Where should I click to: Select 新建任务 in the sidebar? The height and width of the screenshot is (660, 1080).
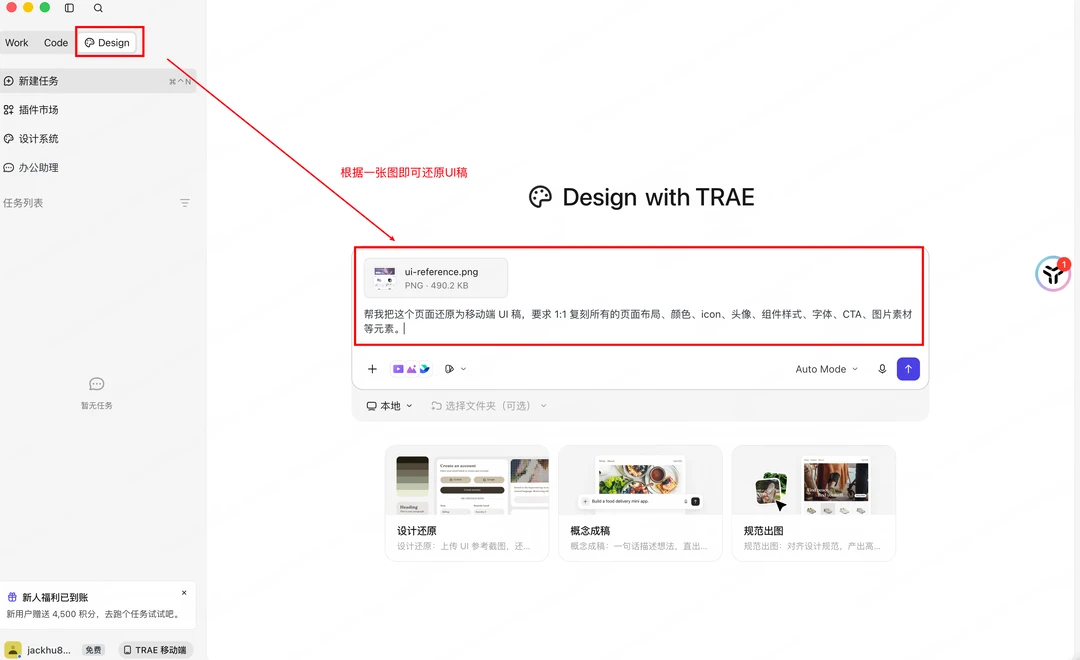click(x=98, y=81)
